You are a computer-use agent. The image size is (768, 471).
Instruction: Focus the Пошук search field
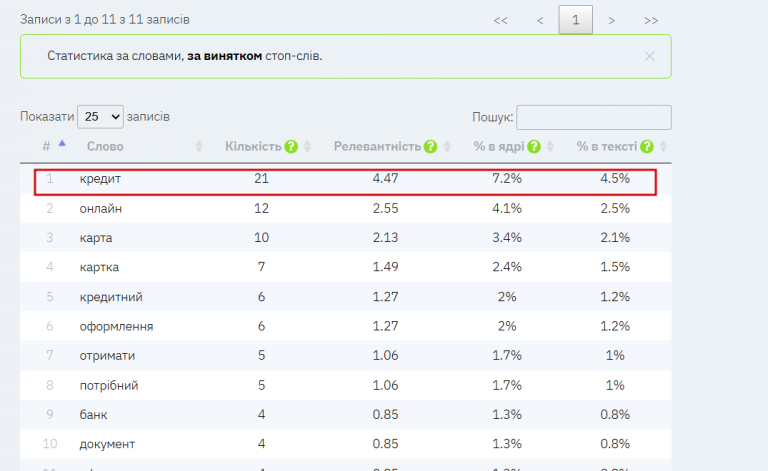click(x=594, y=118)
